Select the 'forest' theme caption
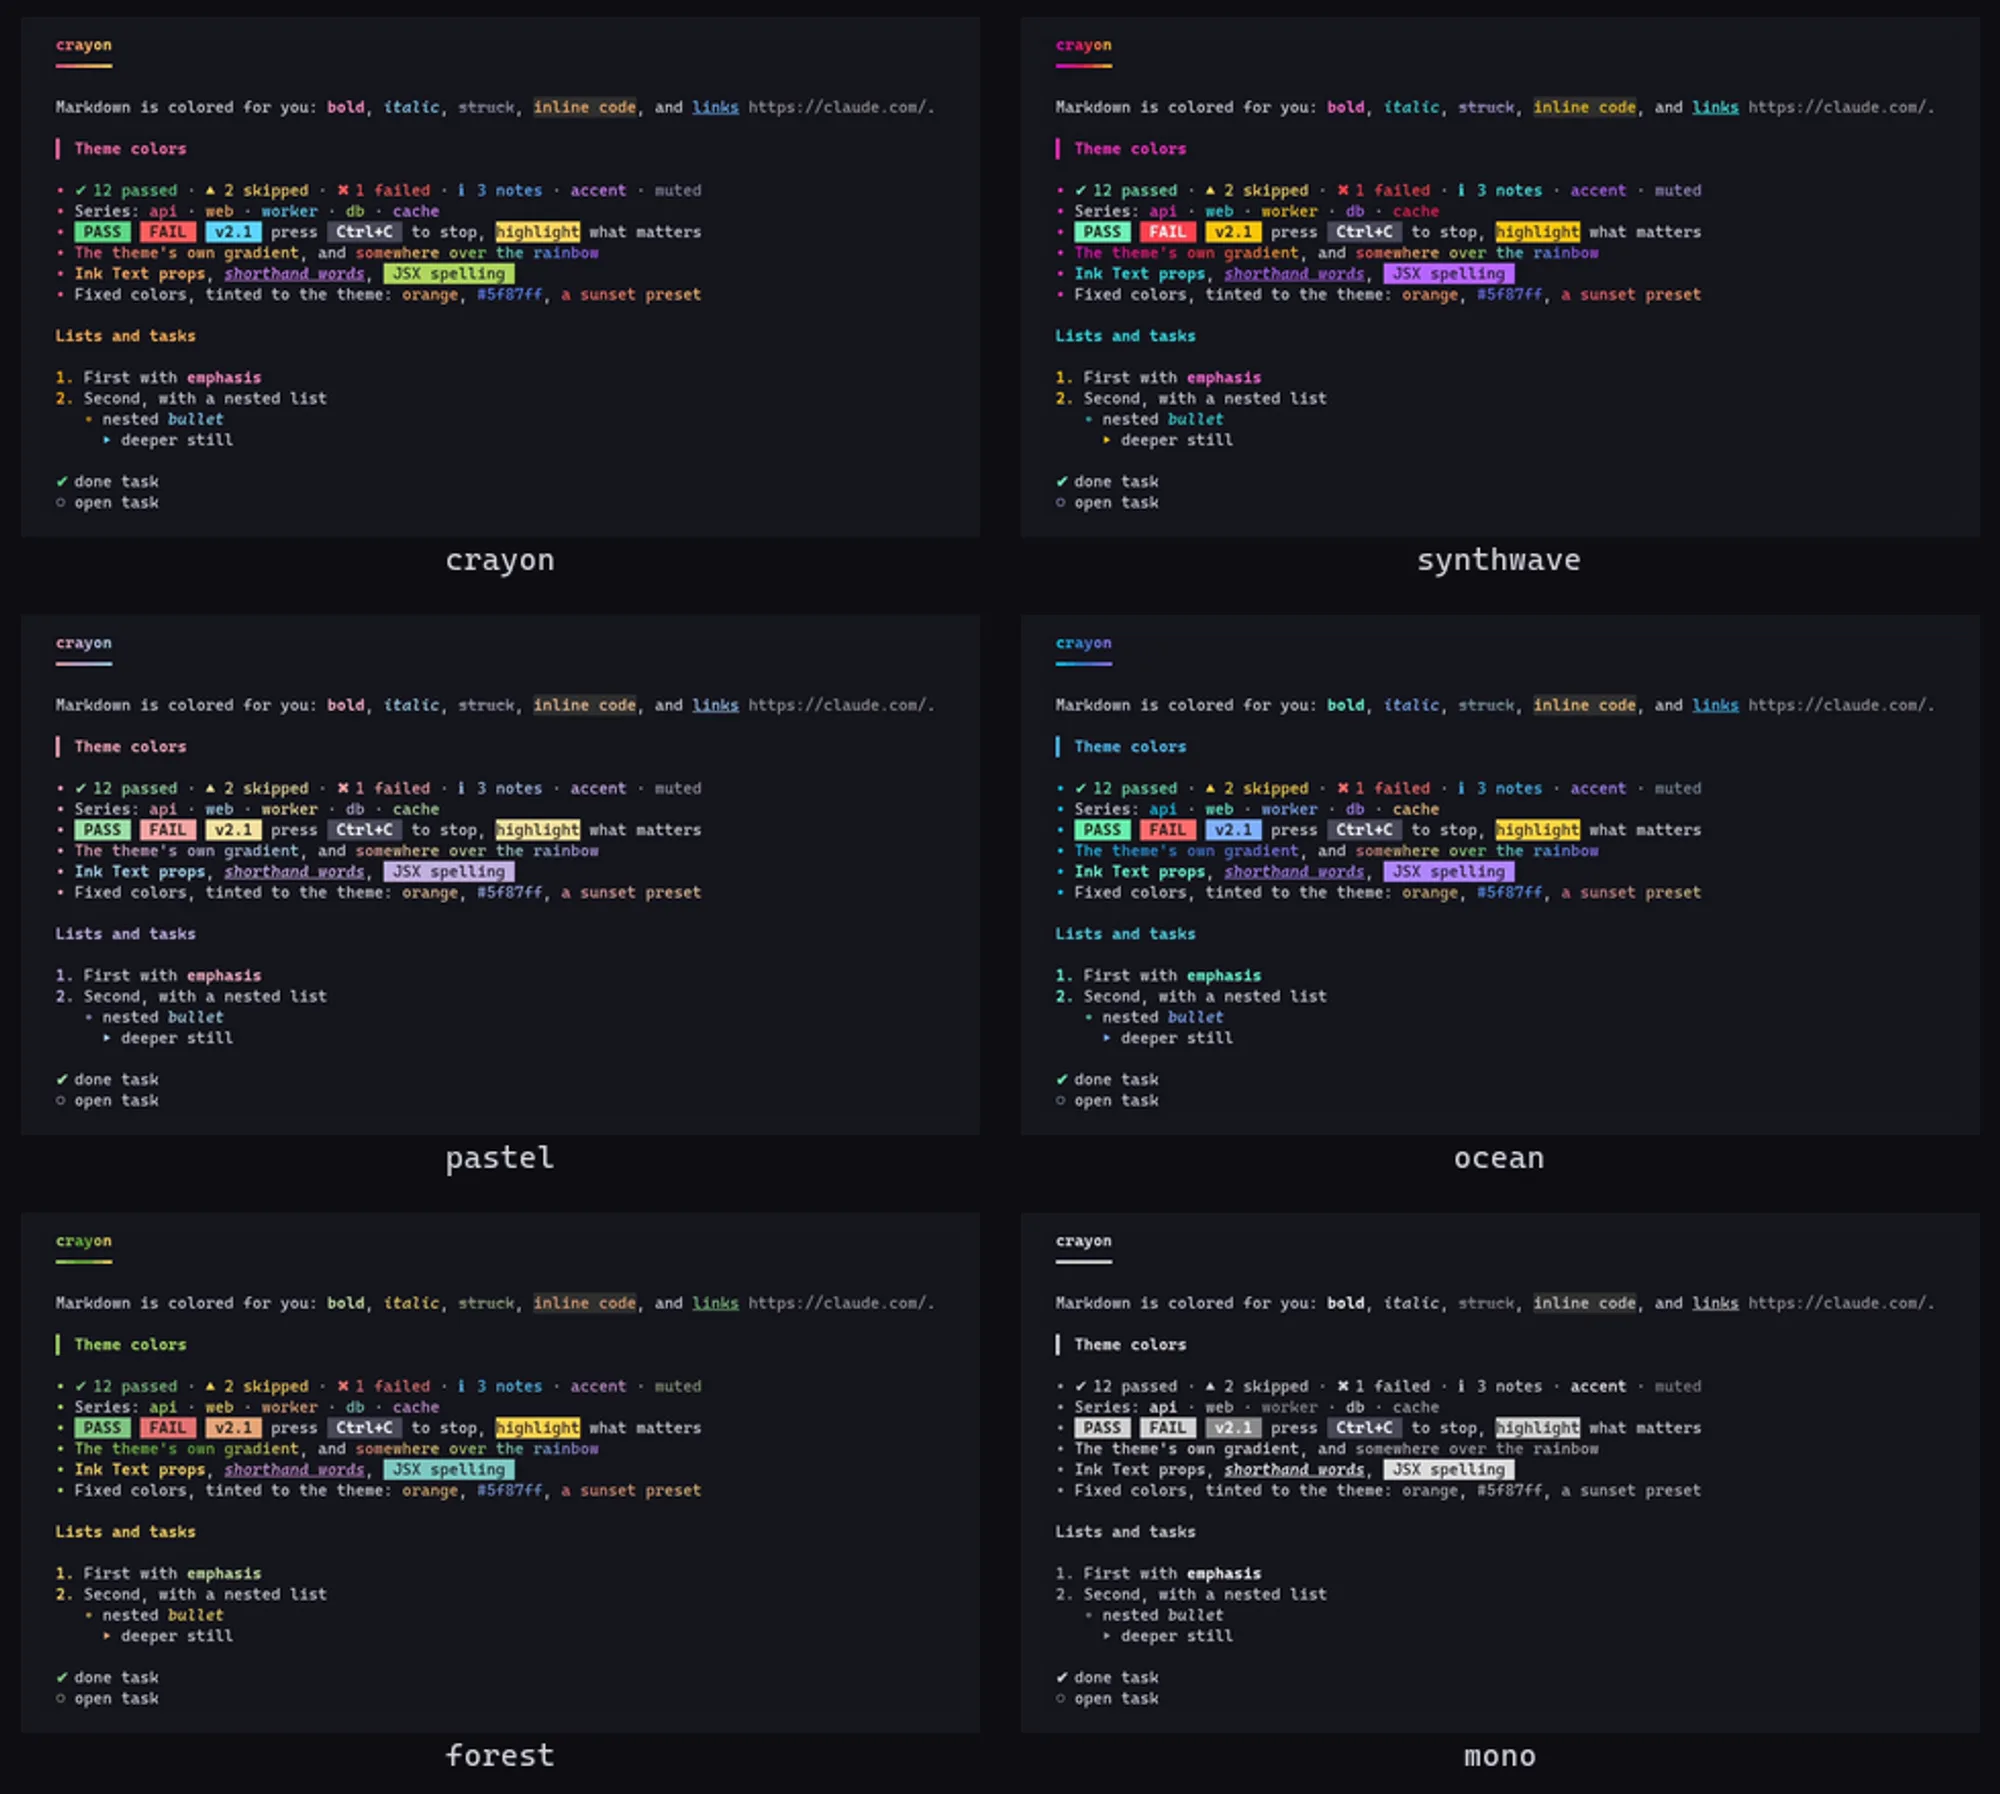 [499, 1756]
